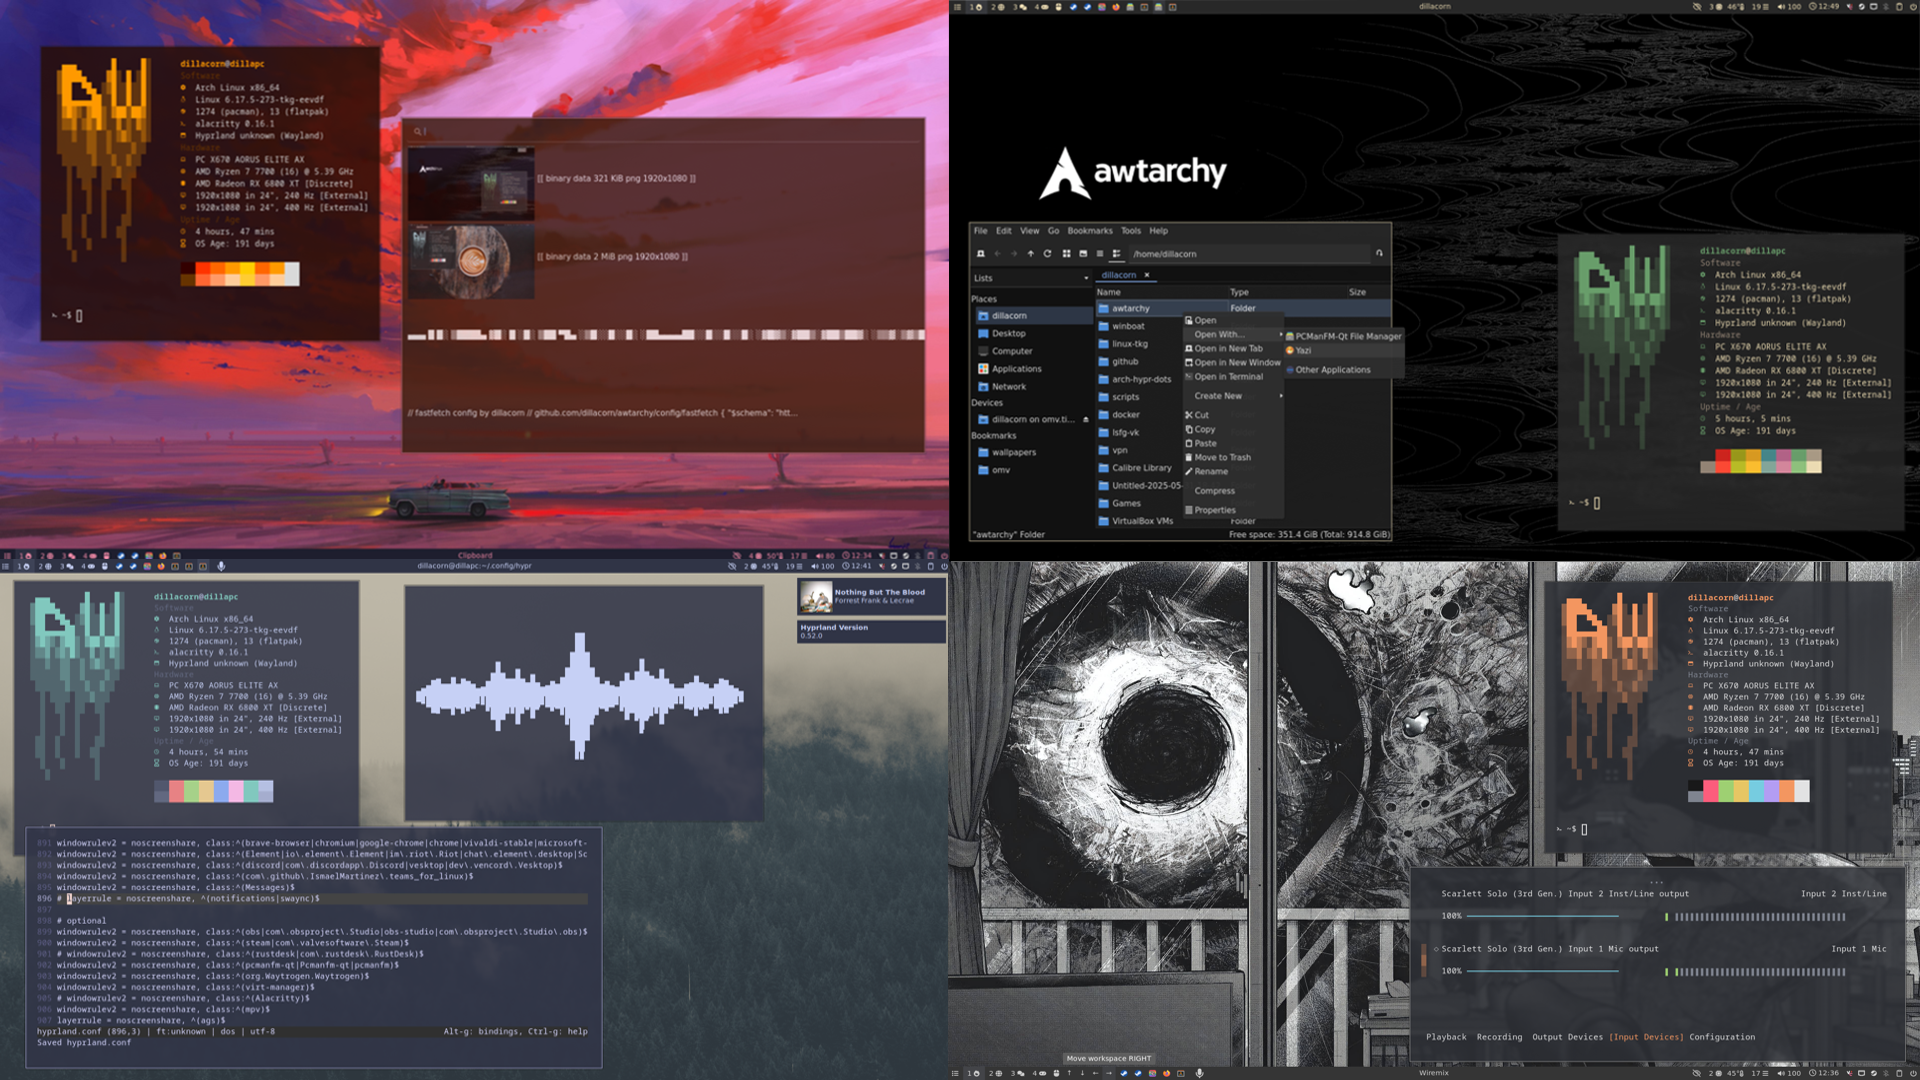
Task: Click Move to Trash in context menu
Action: click(x=1222, y=458)
